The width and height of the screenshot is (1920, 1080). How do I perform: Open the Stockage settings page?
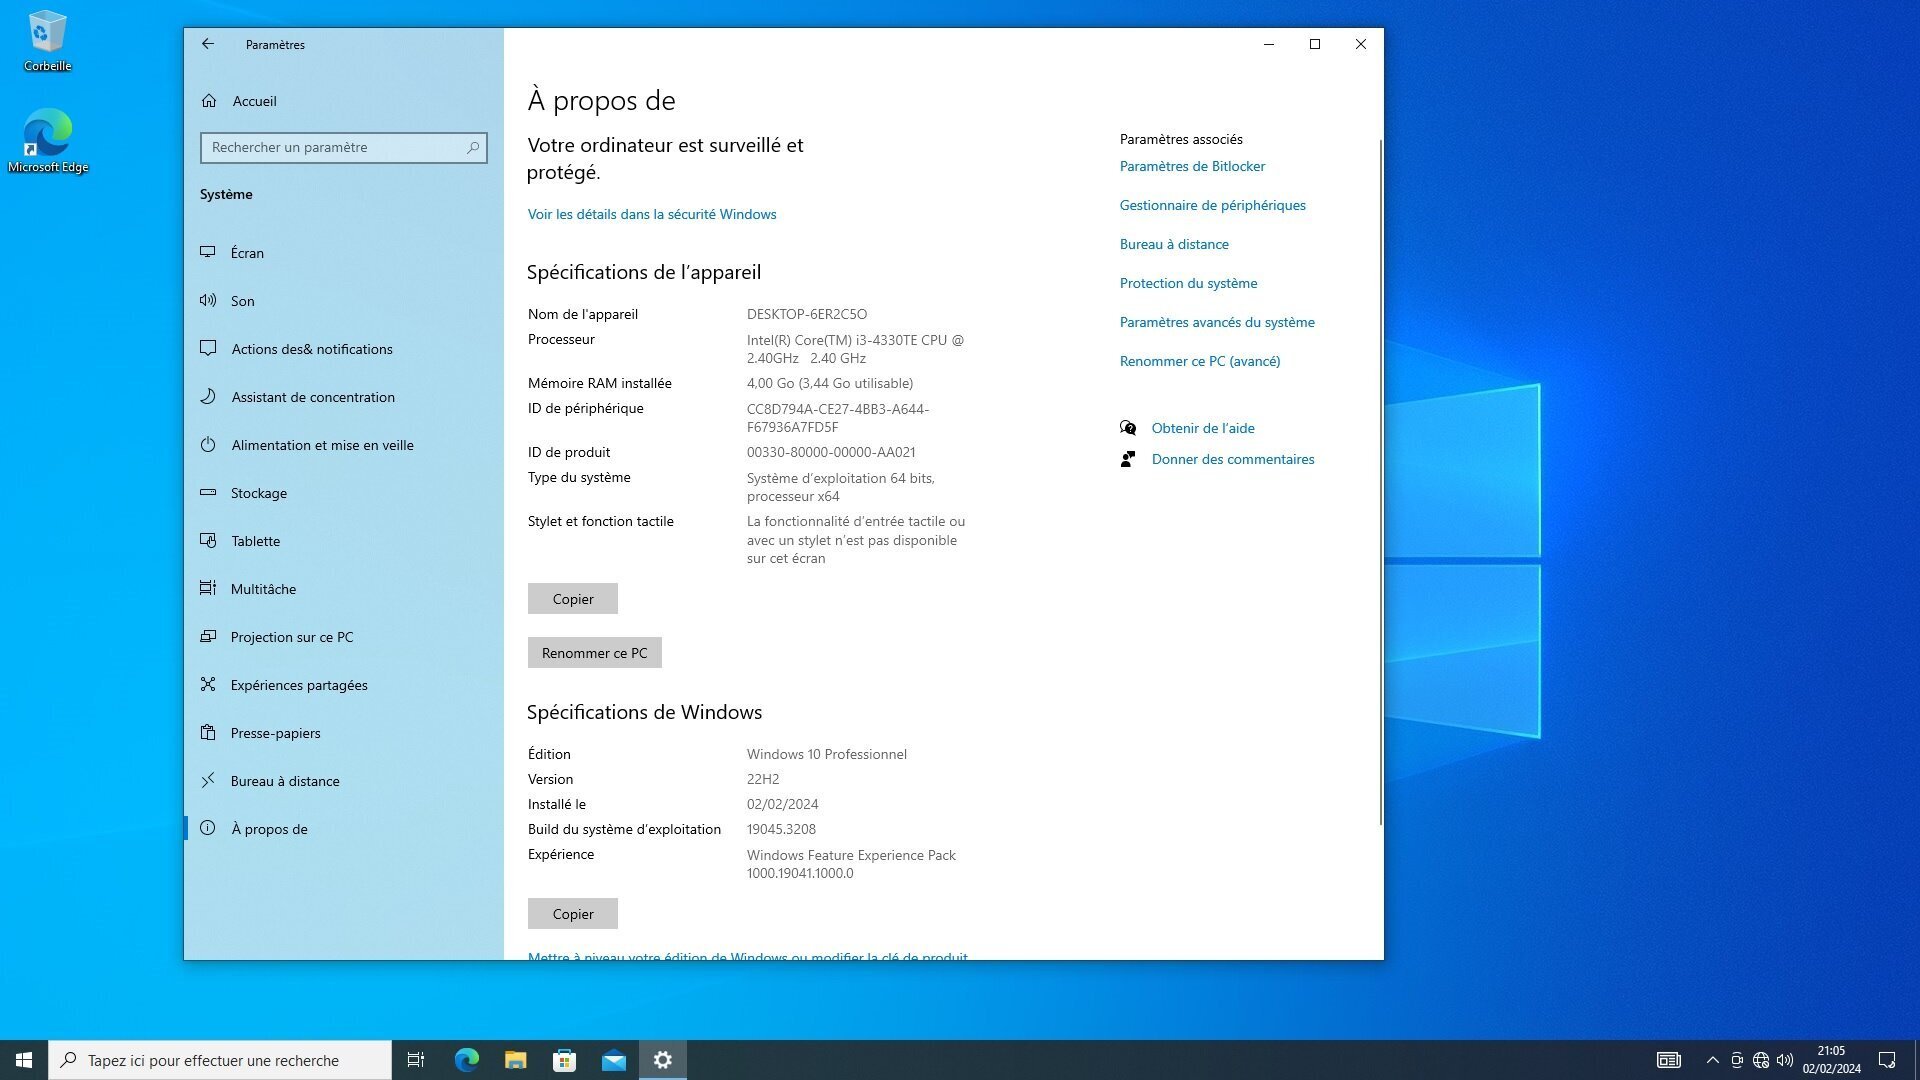(x=343, y=493)
